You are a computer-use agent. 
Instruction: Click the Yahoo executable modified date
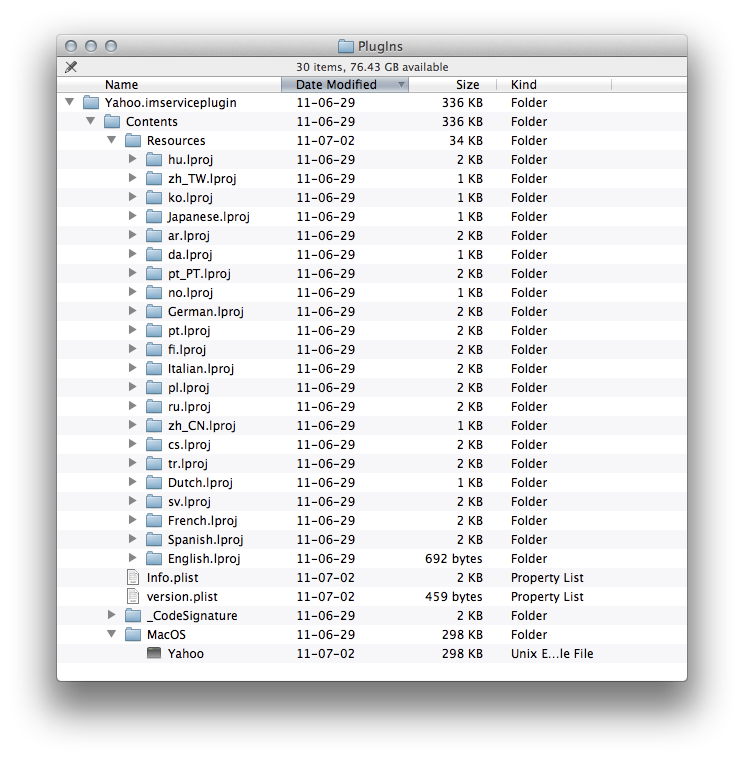(326, 654)
